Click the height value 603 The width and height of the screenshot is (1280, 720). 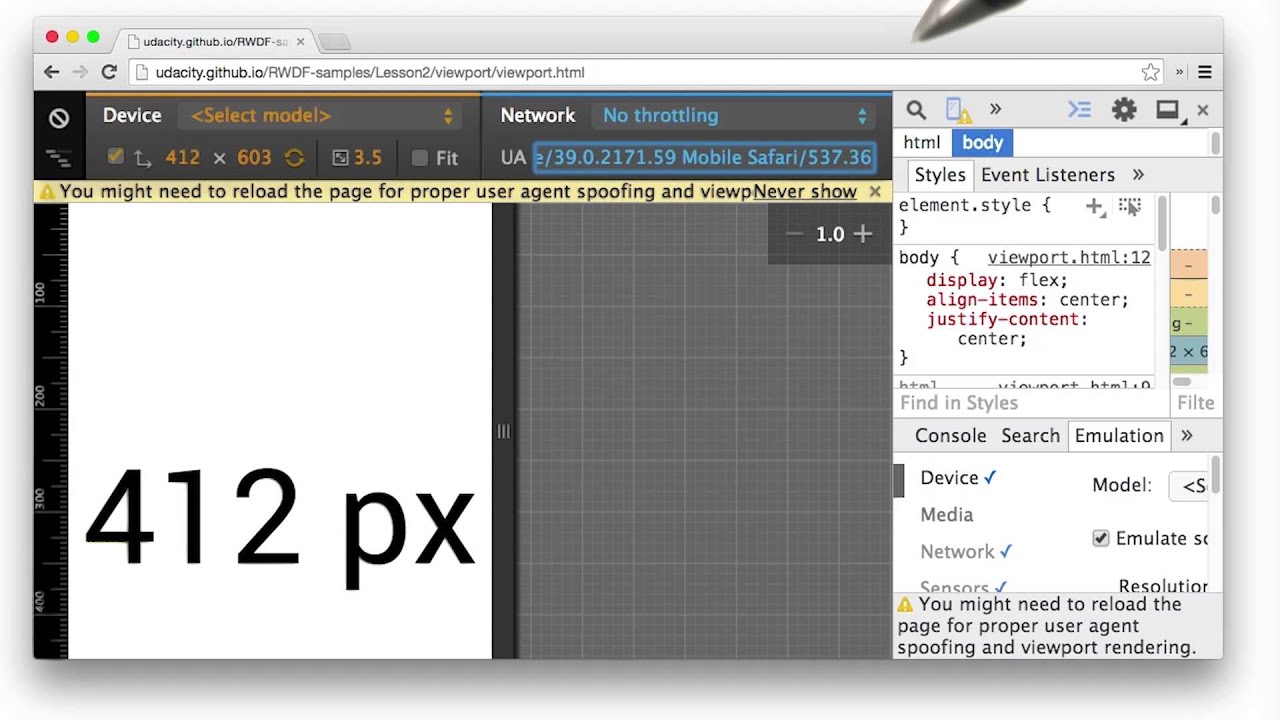click(254, 158)
